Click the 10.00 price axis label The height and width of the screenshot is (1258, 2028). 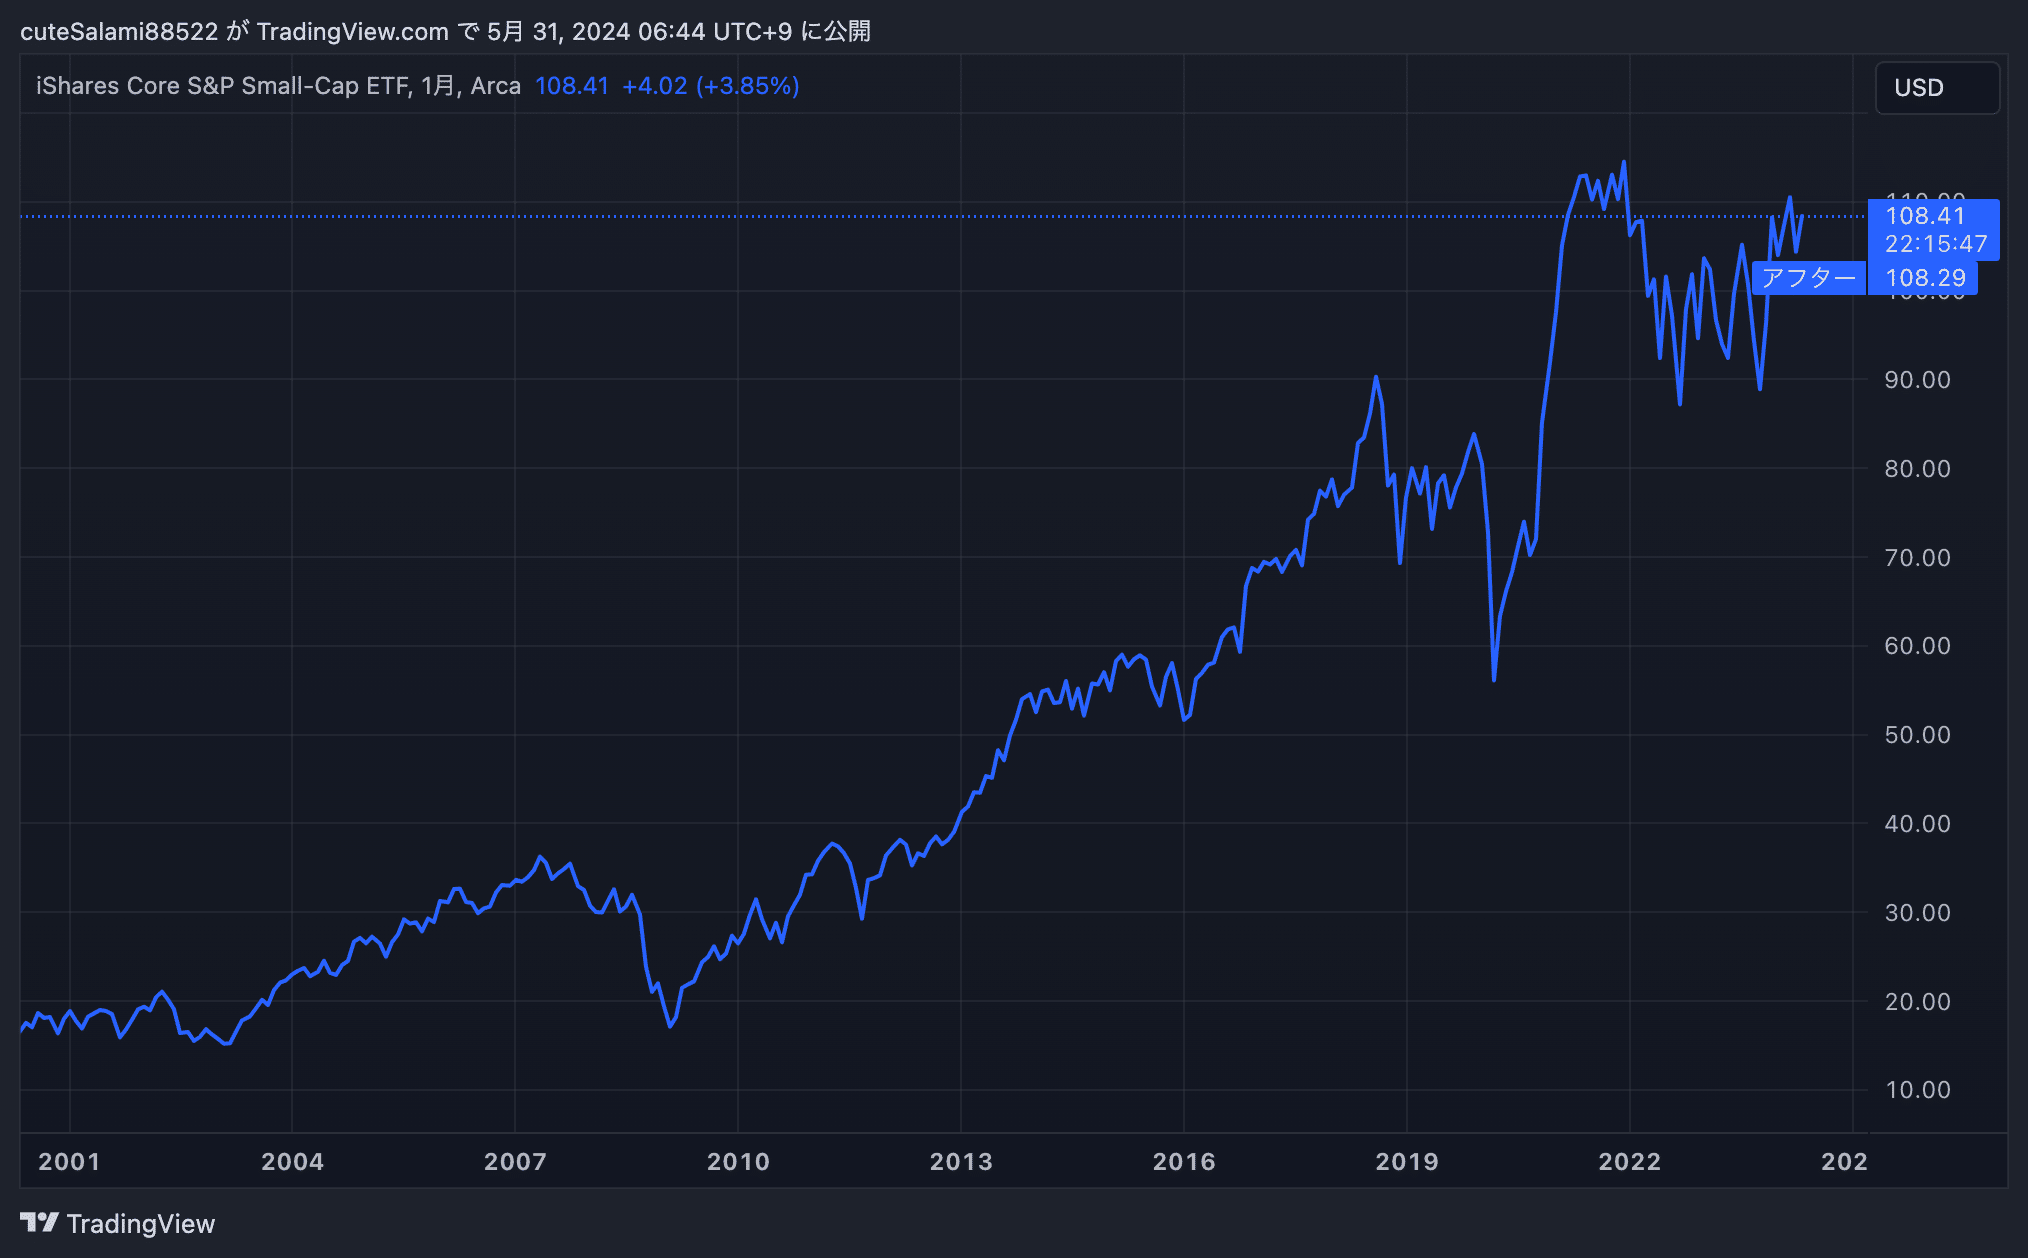pos(1917,1090)
